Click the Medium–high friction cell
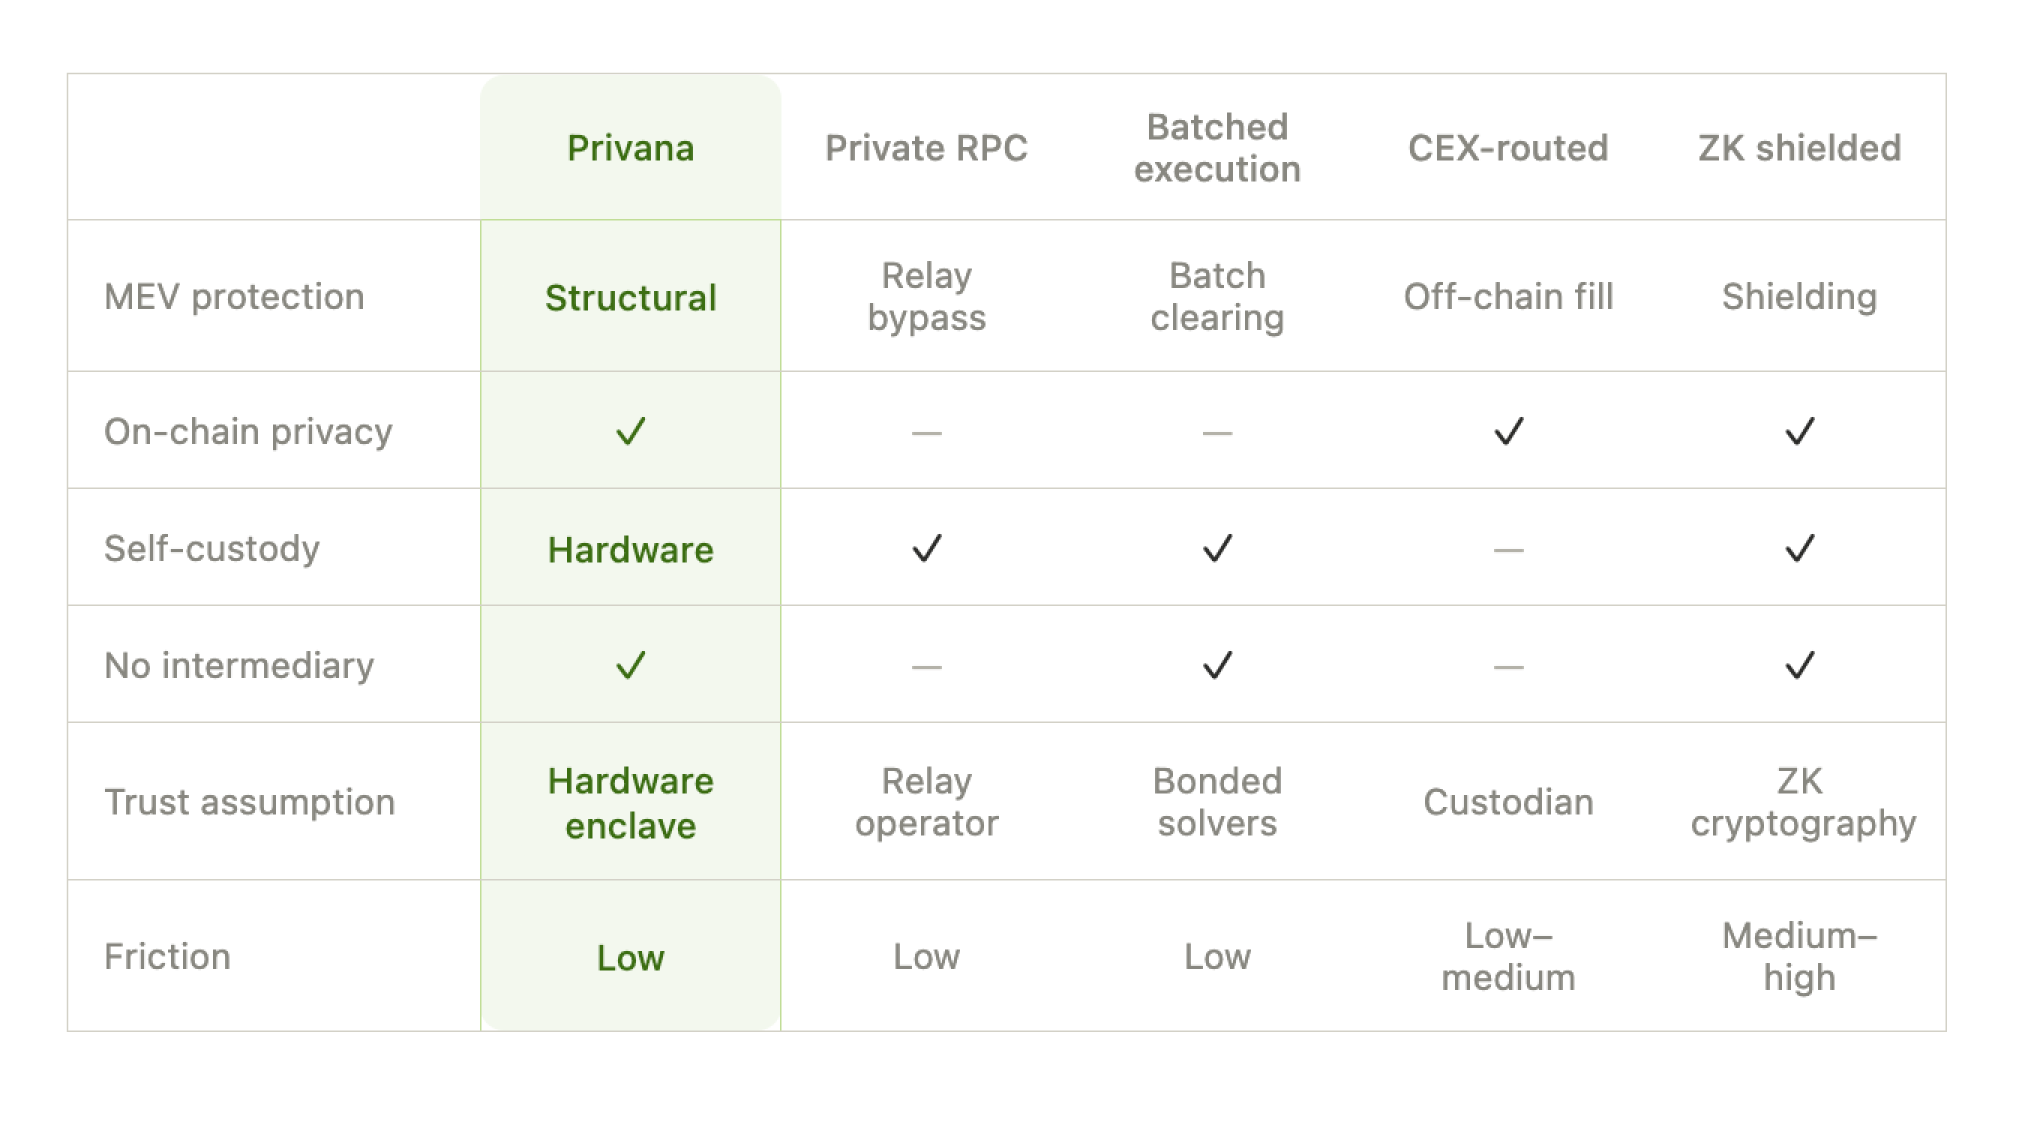 (x=1799, y=956)
